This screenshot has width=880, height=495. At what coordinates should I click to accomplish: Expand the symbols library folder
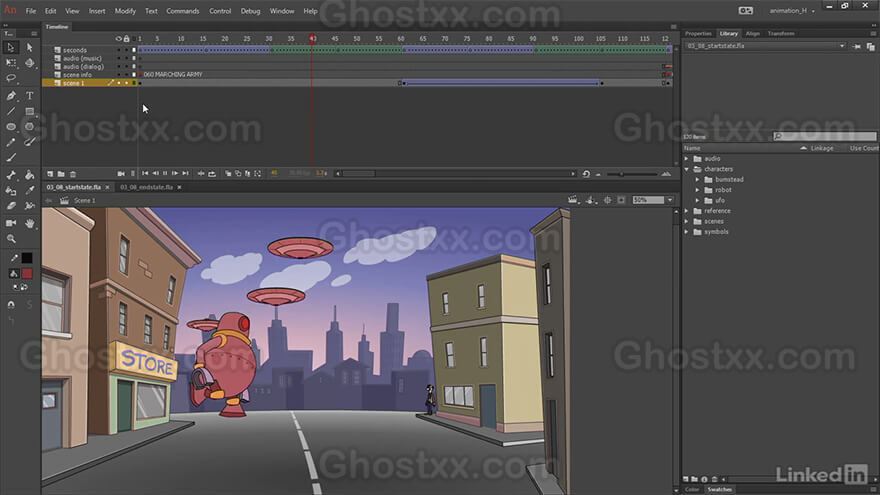(x=686, y=232)
